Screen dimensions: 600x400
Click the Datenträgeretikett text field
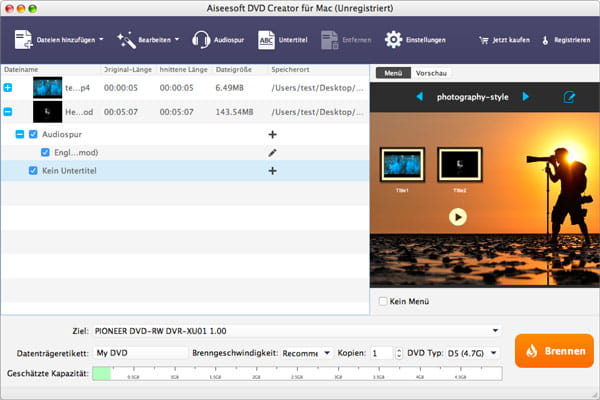tap(140, 353)
